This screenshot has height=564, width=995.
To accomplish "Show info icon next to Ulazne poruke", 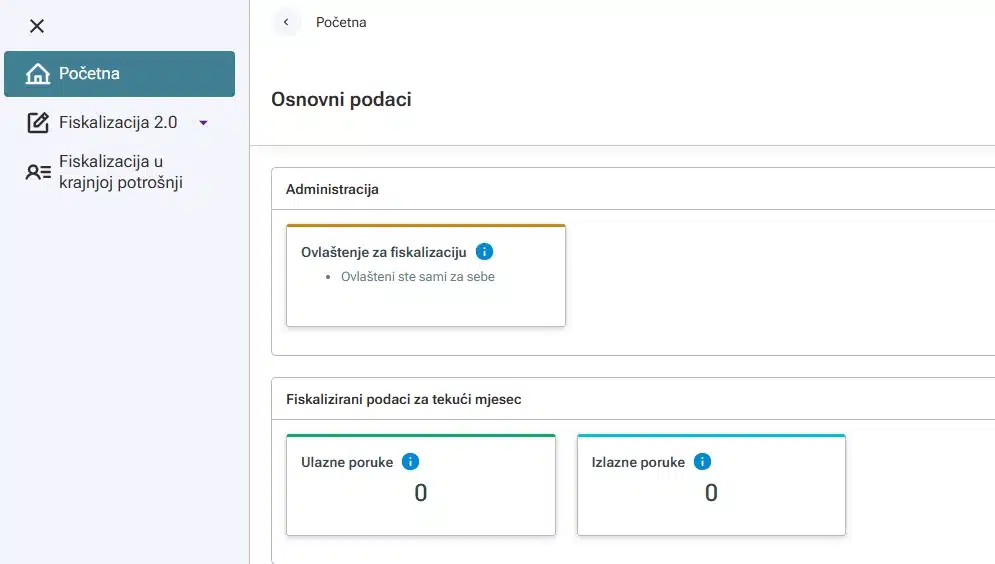I will click(x=410, y=462).
